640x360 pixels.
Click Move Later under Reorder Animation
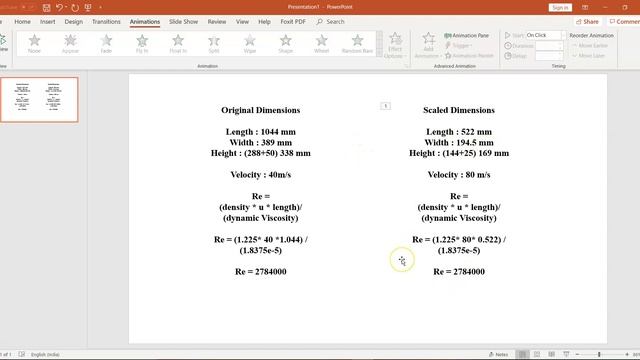pyautogui.click(x=588, y=56)
